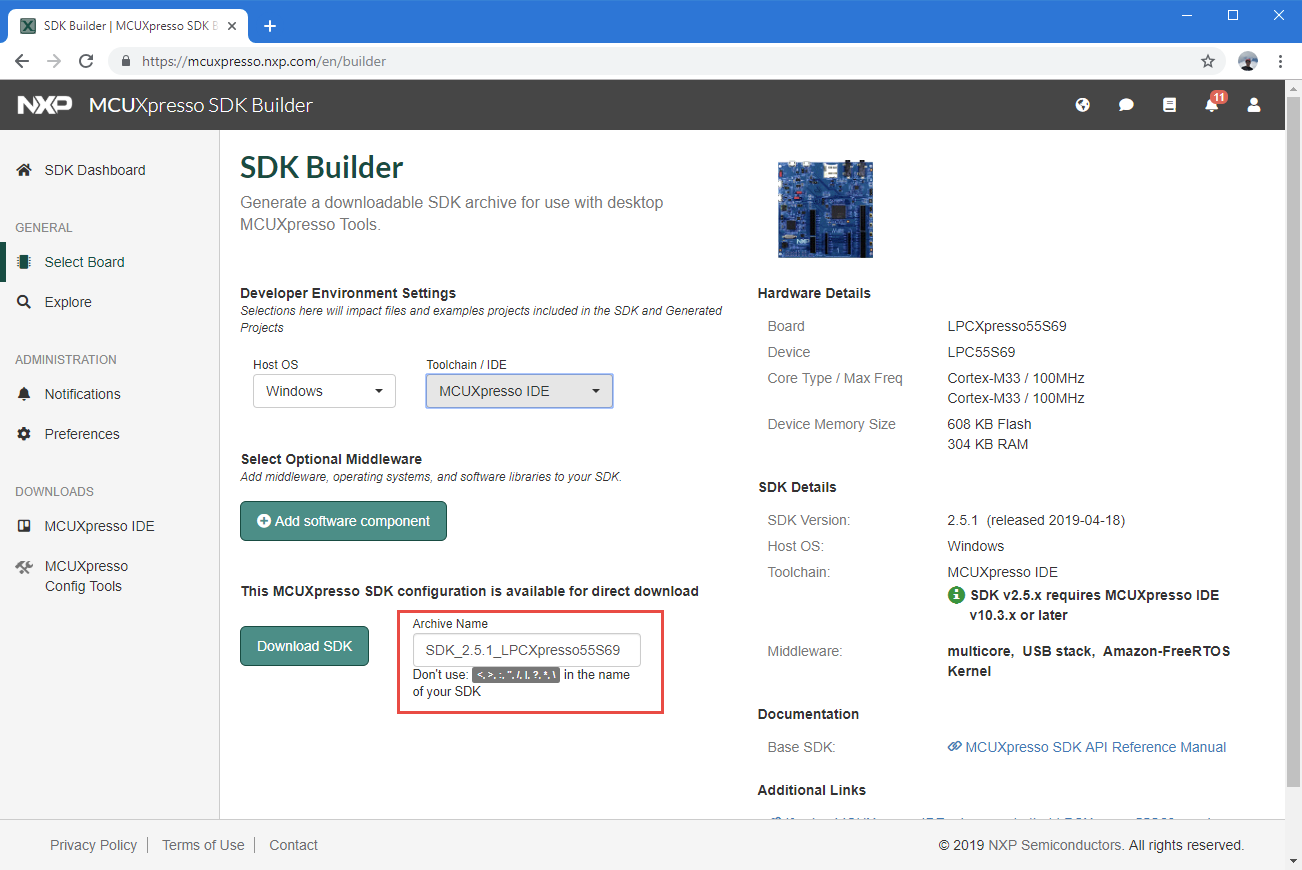Click Add software component button

click(x=343, y=521)
